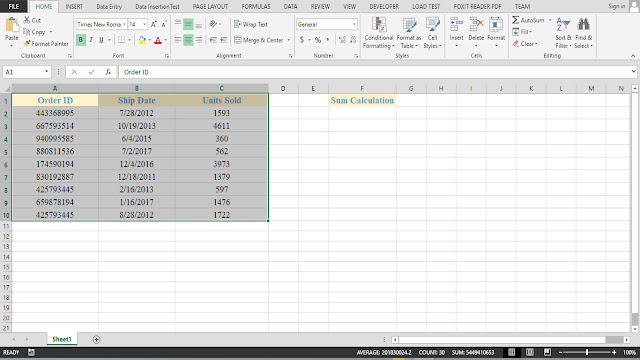Viewport: 640px width, 360px height.
Task: Click Decrease Indent icon
Action: 213,40
